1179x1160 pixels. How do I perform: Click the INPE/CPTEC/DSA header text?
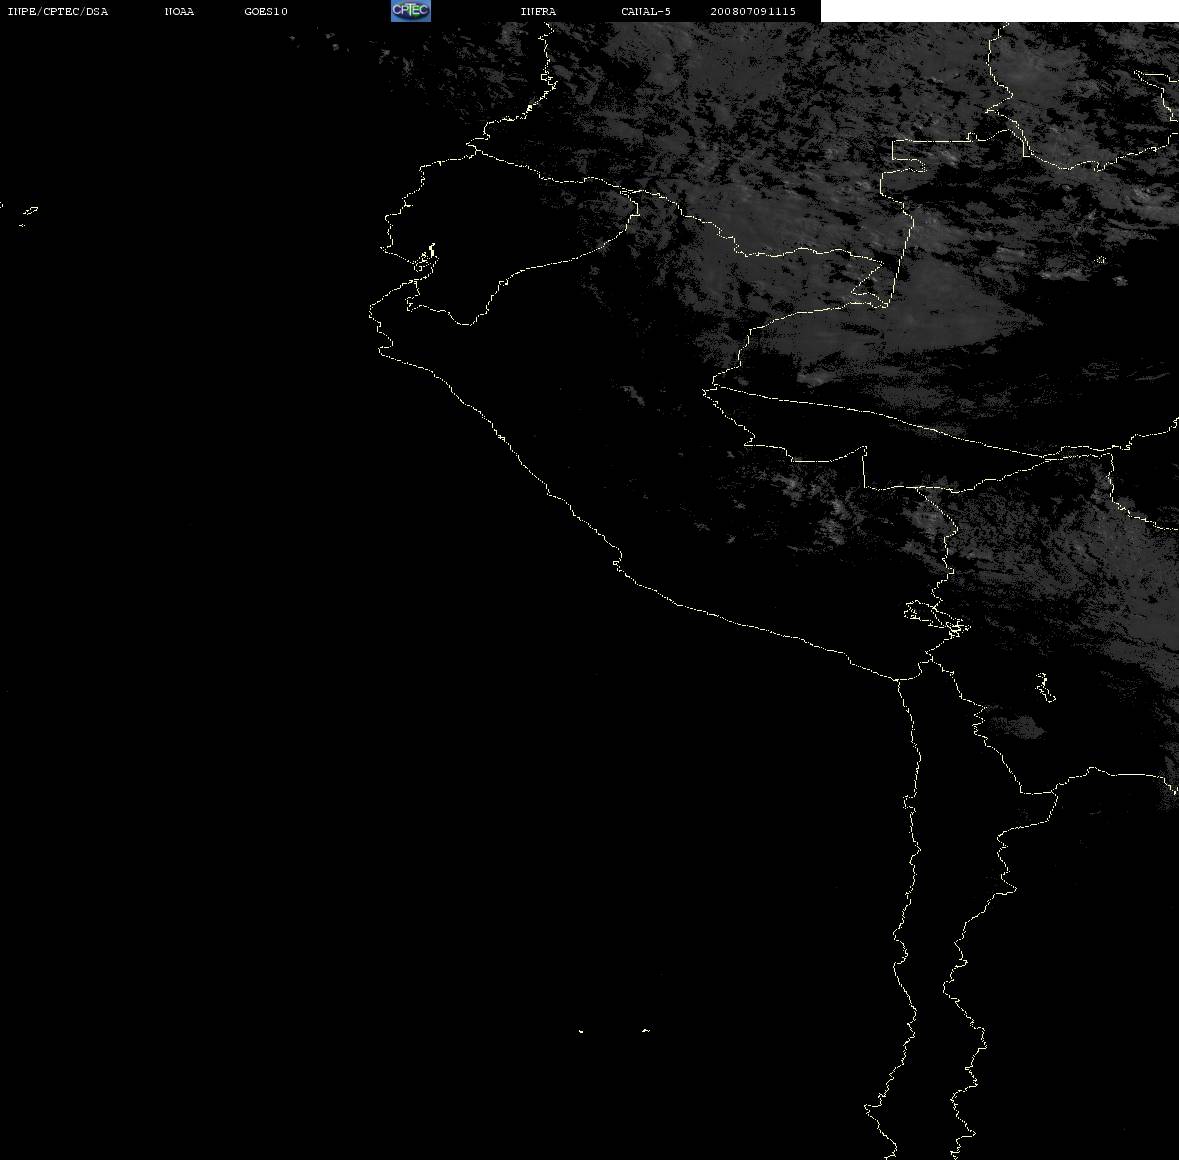click(58, 11)
